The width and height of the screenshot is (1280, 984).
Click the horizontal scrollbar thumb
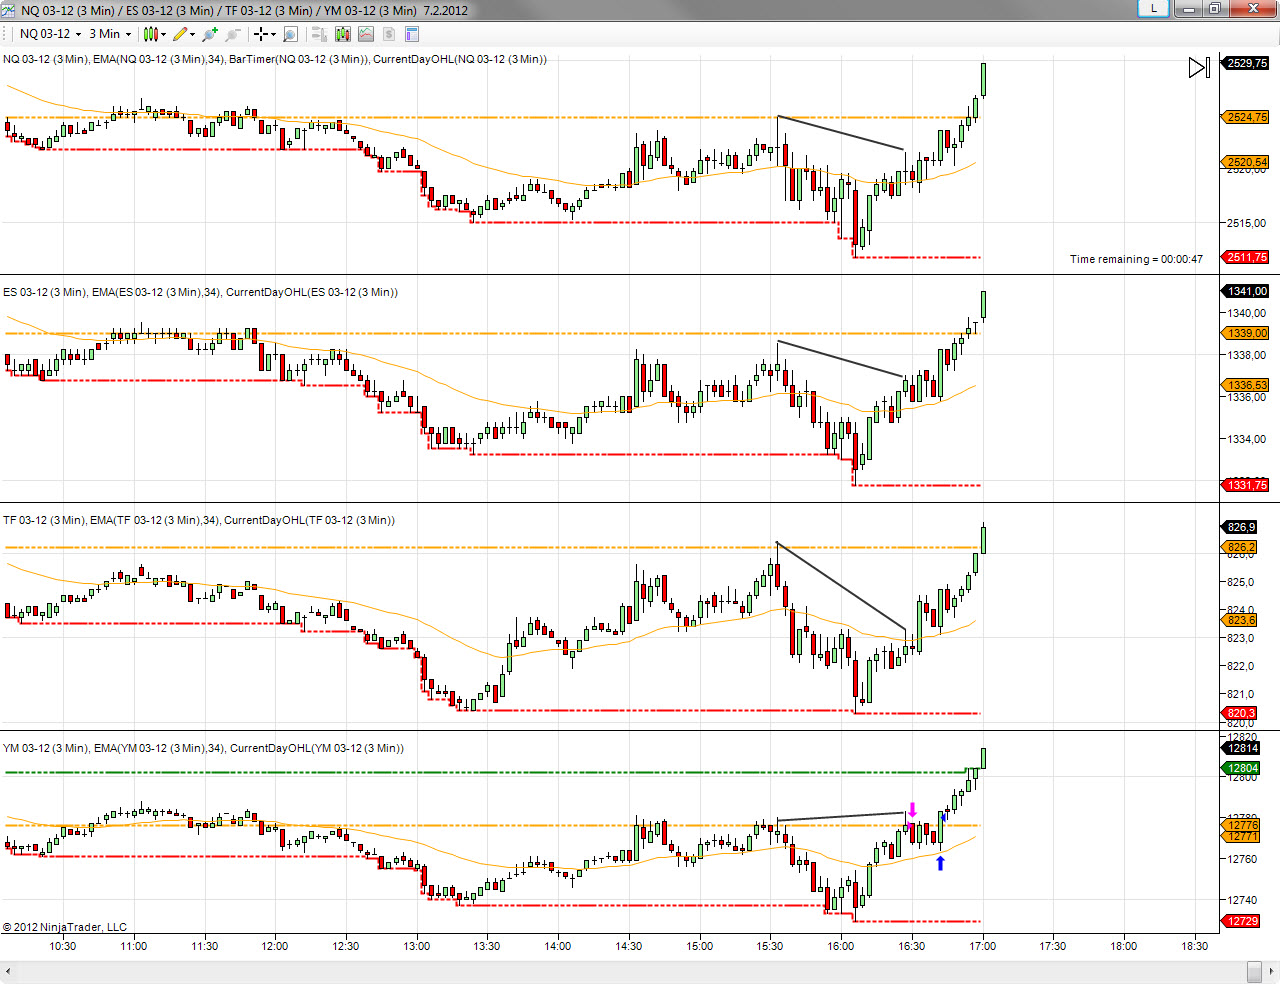[1254, 971]
